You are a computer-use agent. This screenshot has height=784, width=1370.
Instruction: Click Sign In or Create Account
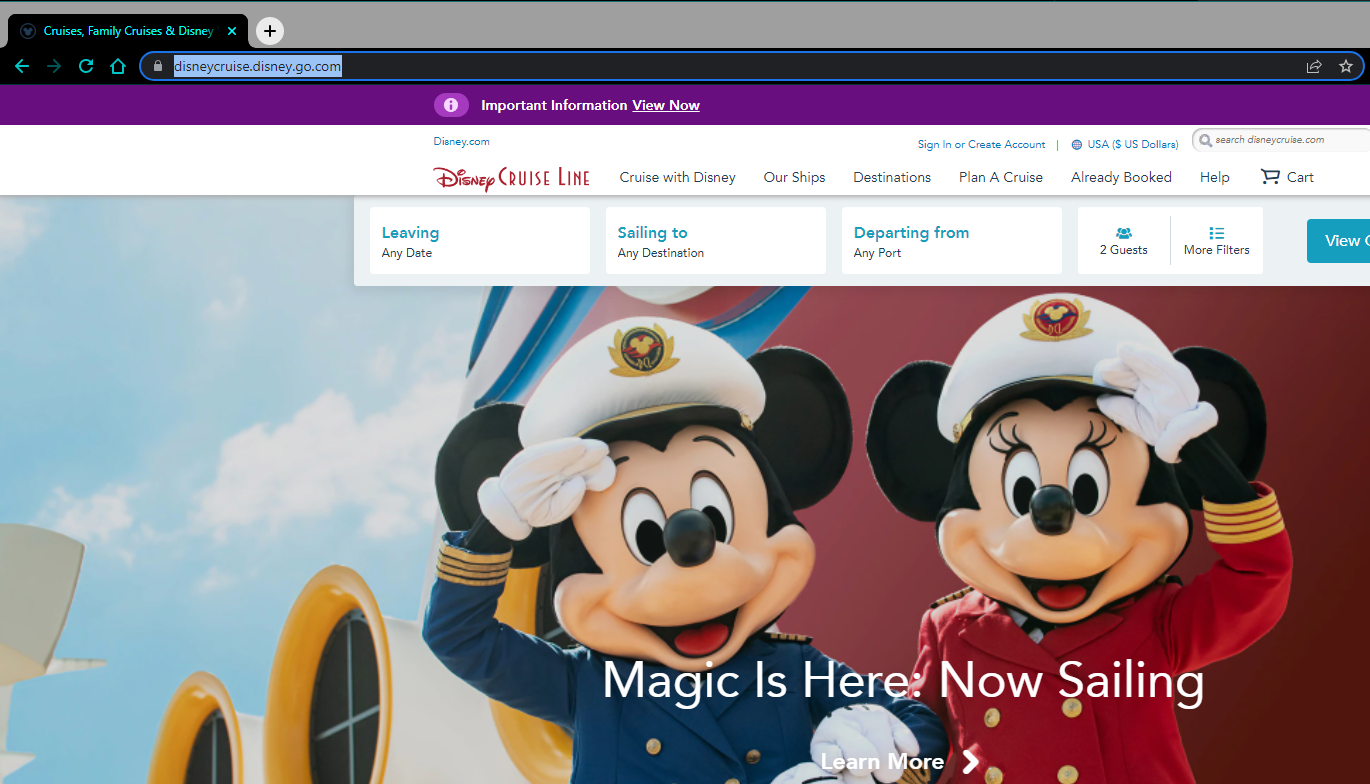[981, 144]
